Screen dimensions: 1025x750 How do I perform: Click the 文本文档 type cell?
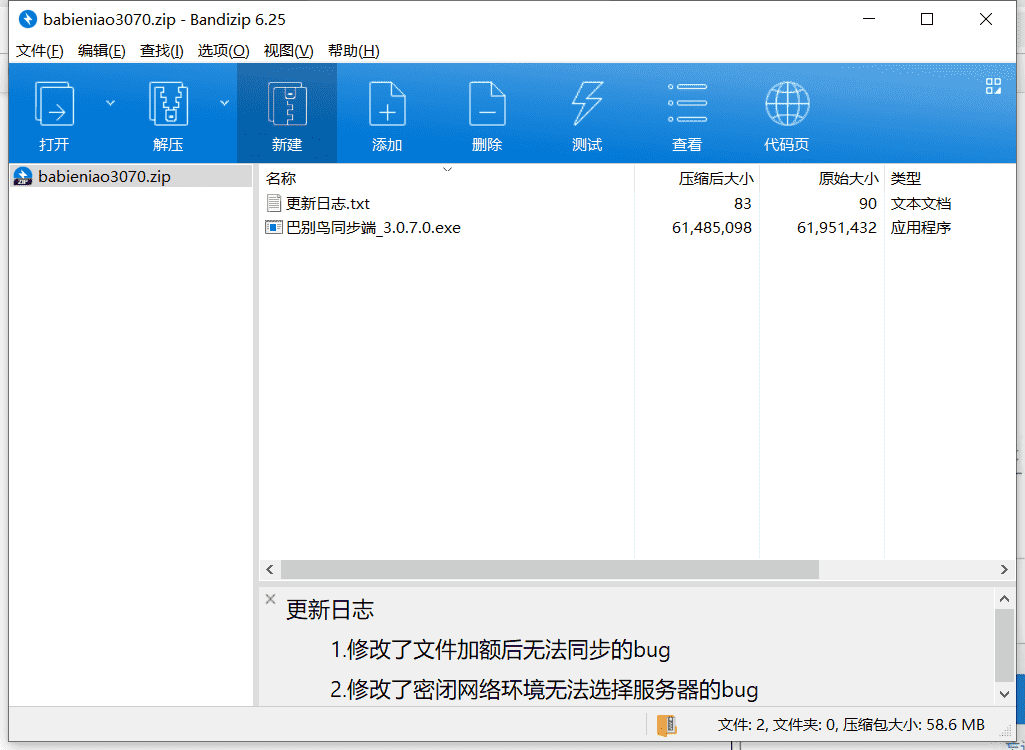click(920, 203)
